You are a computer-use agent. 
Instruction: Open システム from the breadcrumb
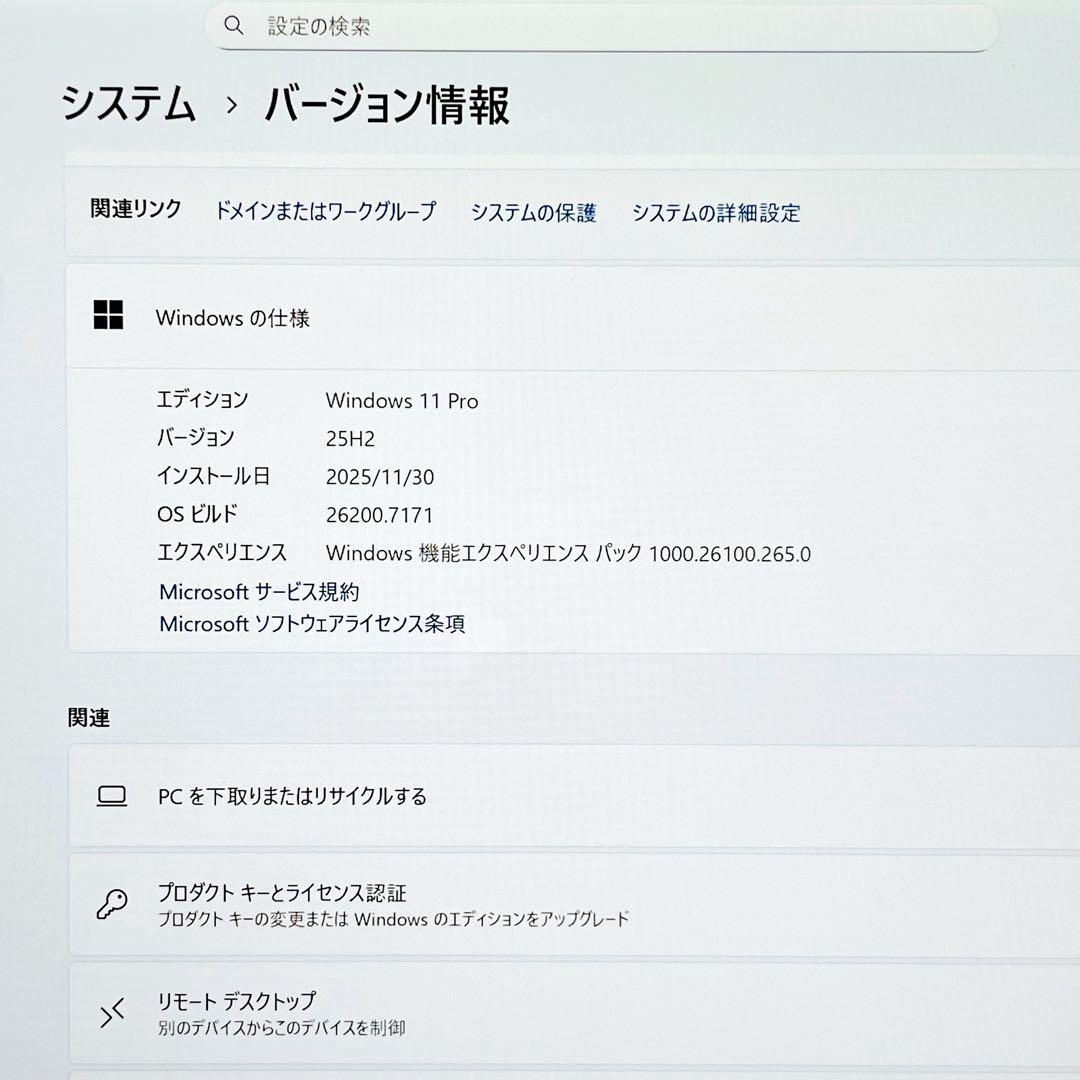click(x=130, y=104)
